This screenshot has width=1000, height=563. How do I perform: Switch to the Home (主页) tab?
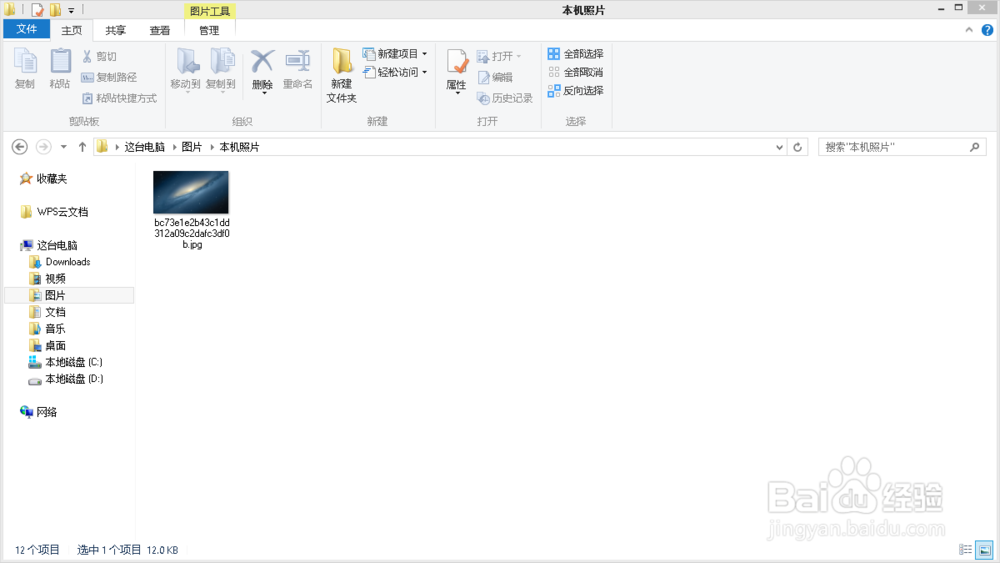[x=71, y=30]
